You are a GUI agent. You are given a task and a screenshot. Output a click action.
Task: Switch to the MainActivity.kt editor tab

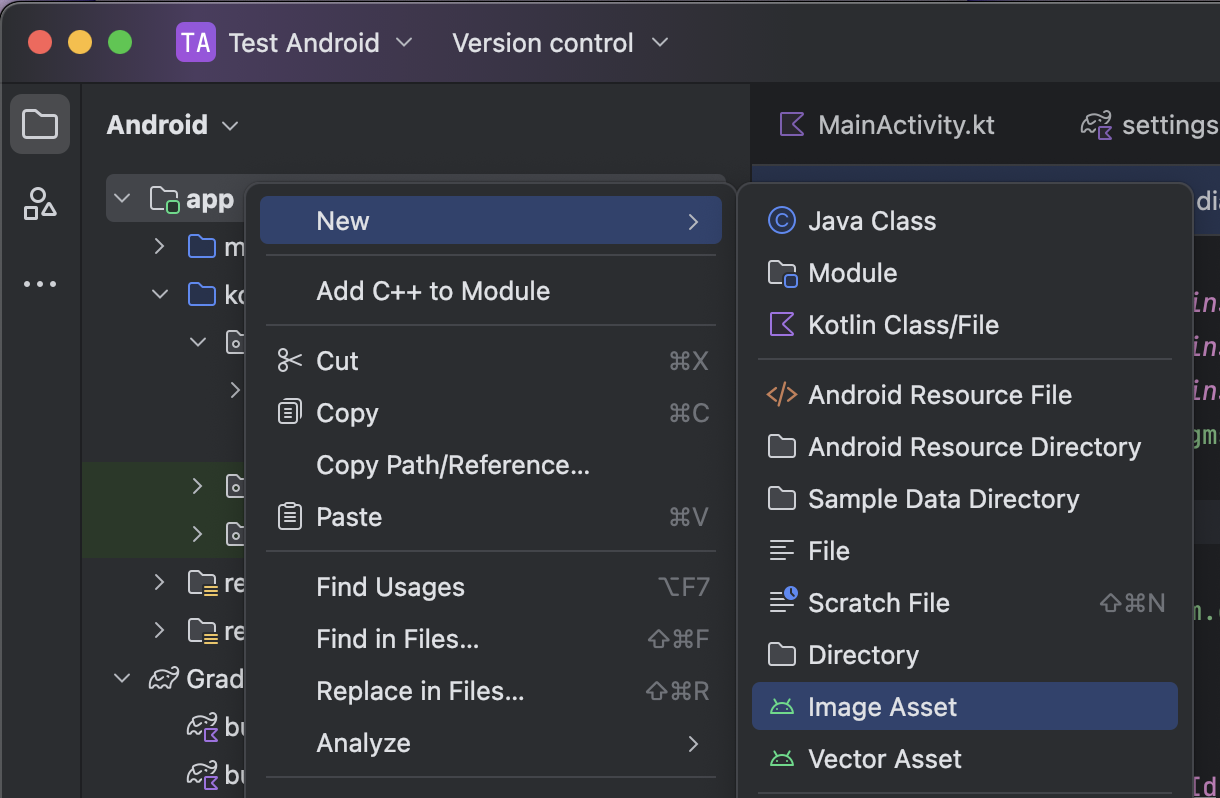click(x=887, y=125)
